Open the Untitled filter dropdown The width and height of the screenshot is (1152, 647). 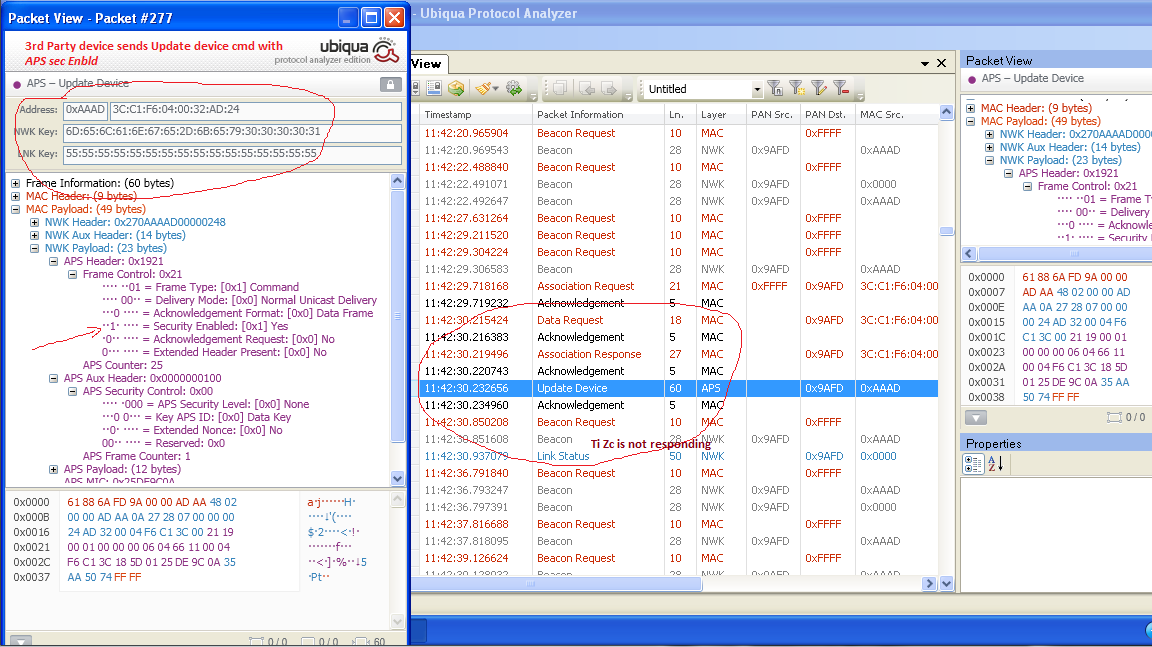[x=757, y=90]
